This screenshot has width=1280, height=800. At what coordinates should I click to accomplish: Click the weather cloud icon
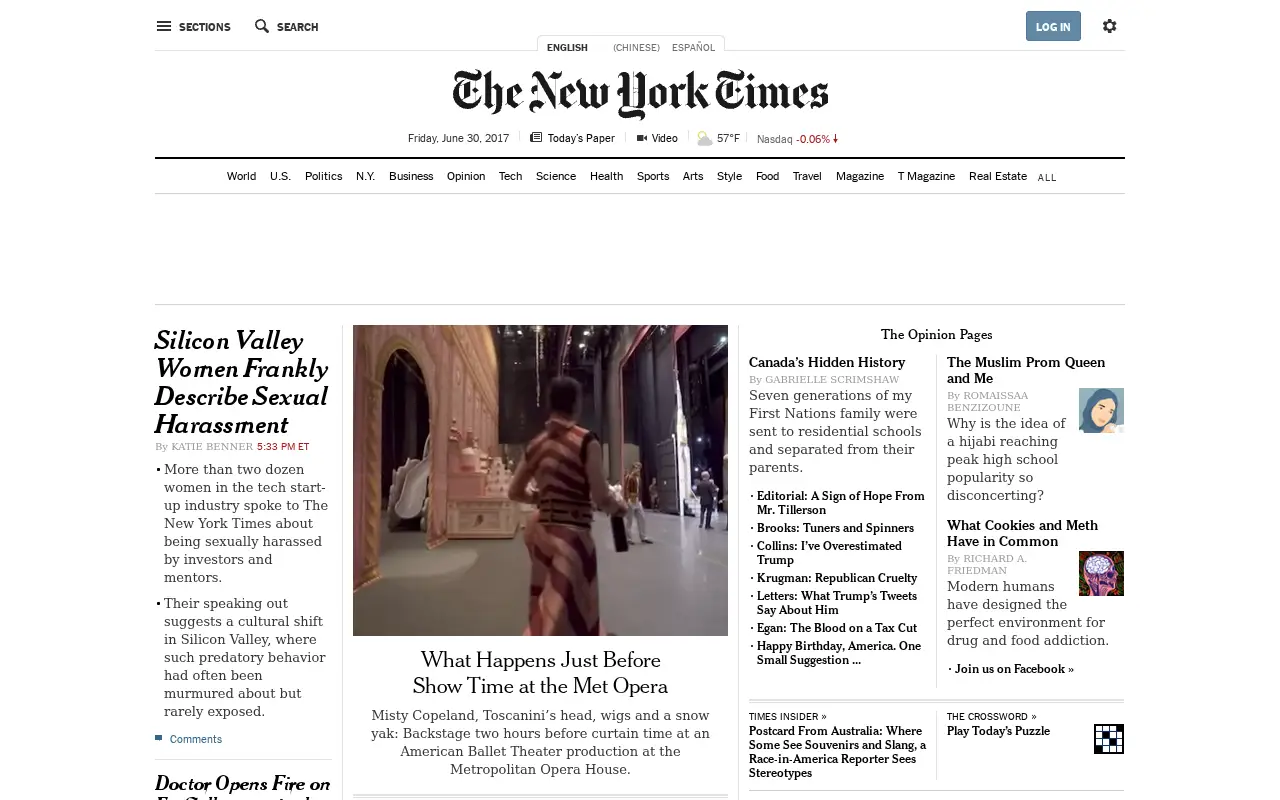[705, 138]
